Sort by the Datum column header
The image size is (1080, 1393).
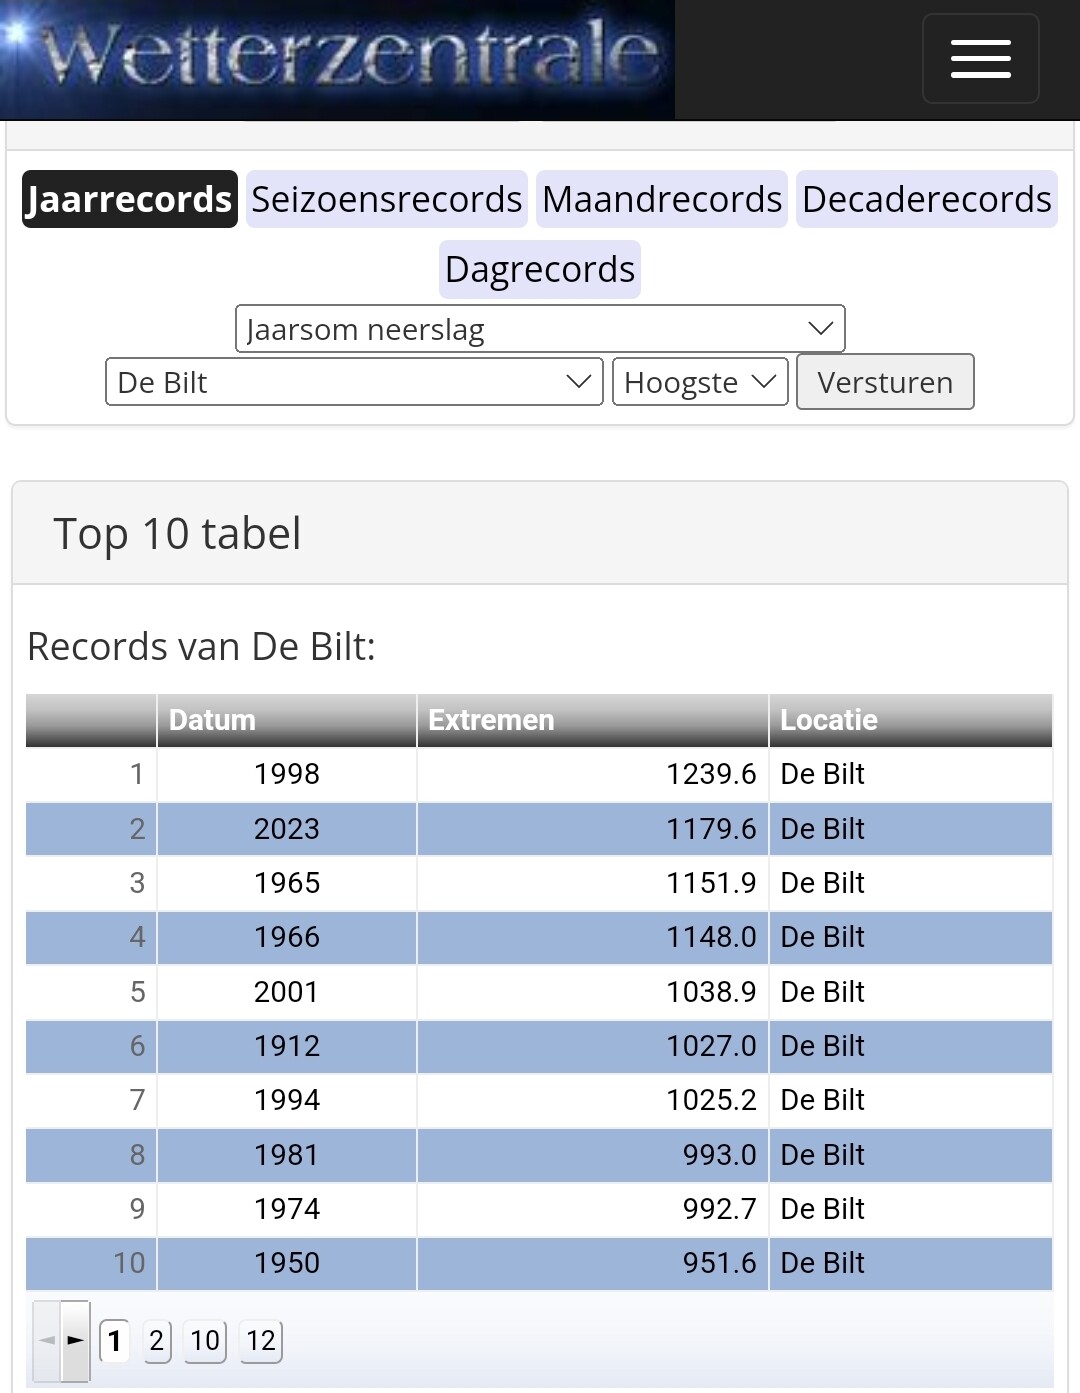point(286,720)
